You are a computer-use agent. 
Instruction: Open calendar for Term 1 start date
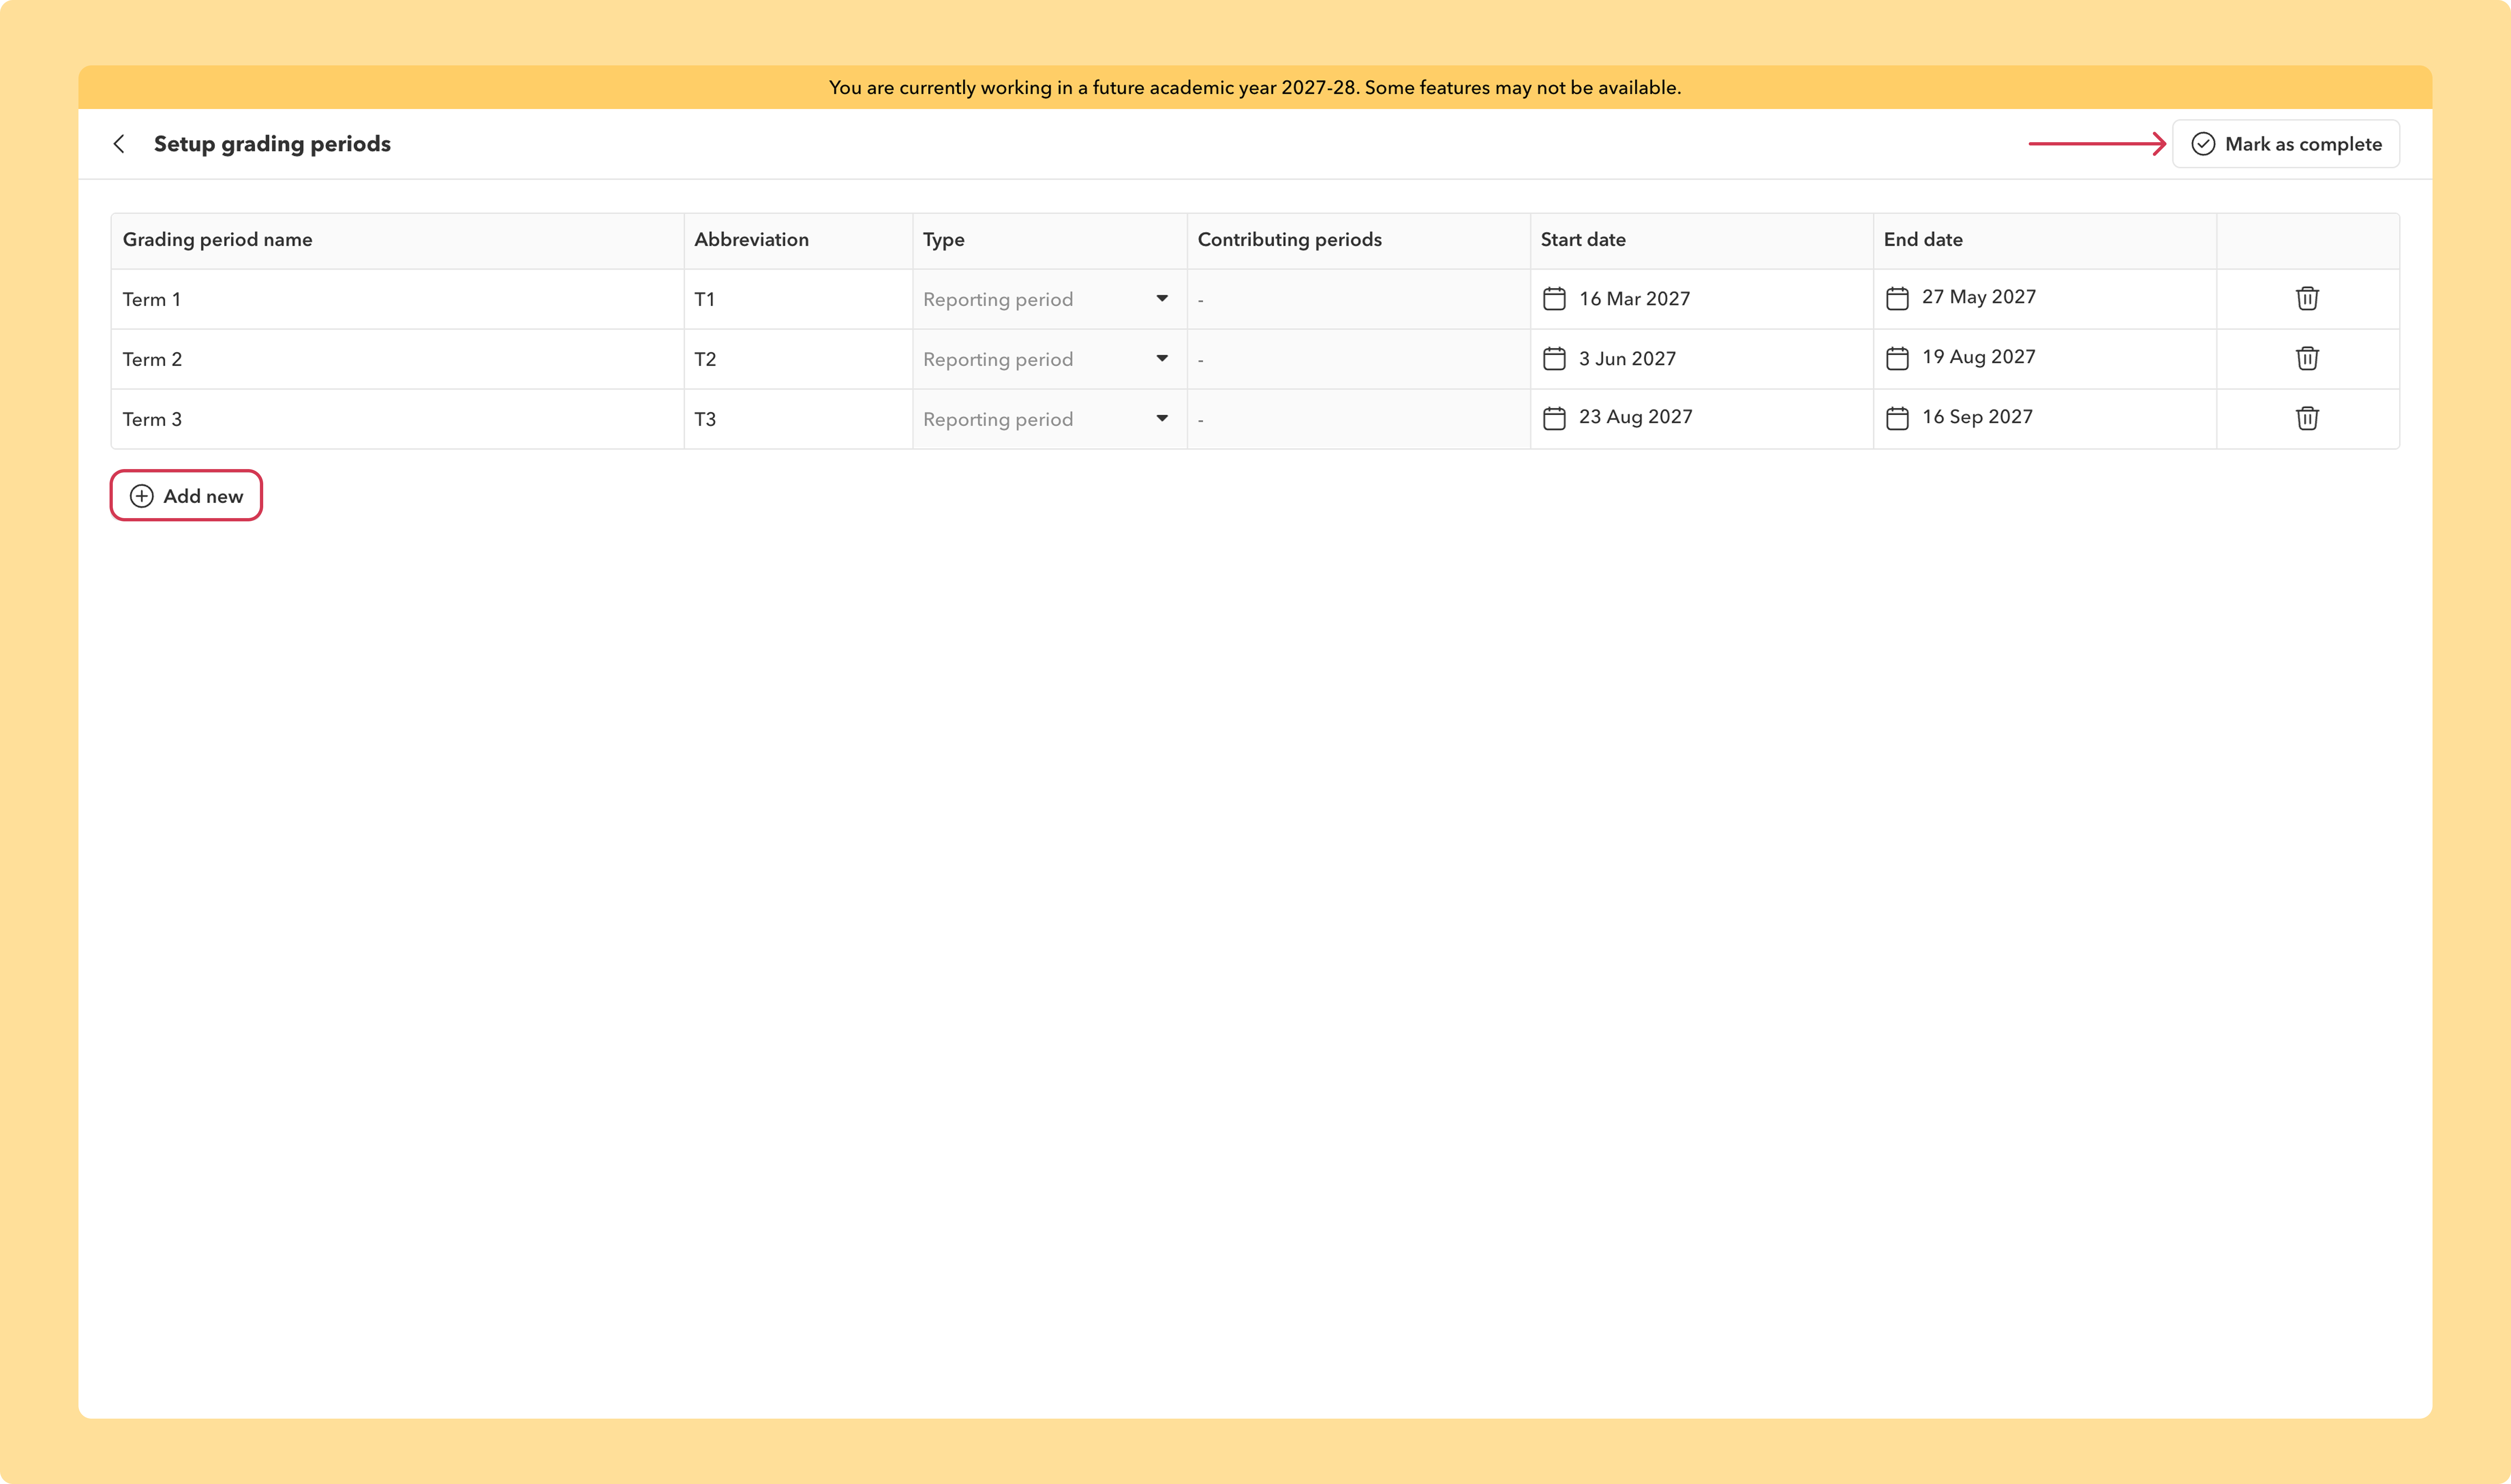1553,298
